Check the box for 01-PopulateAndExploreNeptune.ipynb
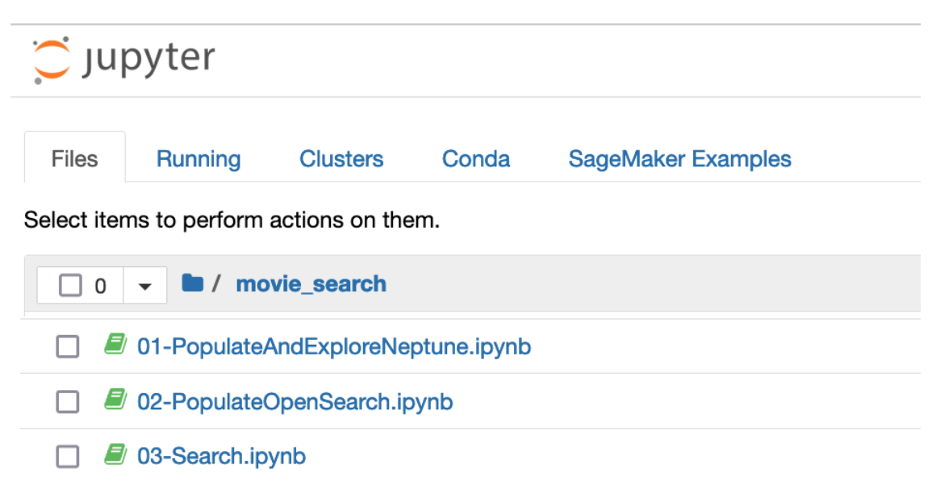 pyautogui.click(x=67, y=347)
